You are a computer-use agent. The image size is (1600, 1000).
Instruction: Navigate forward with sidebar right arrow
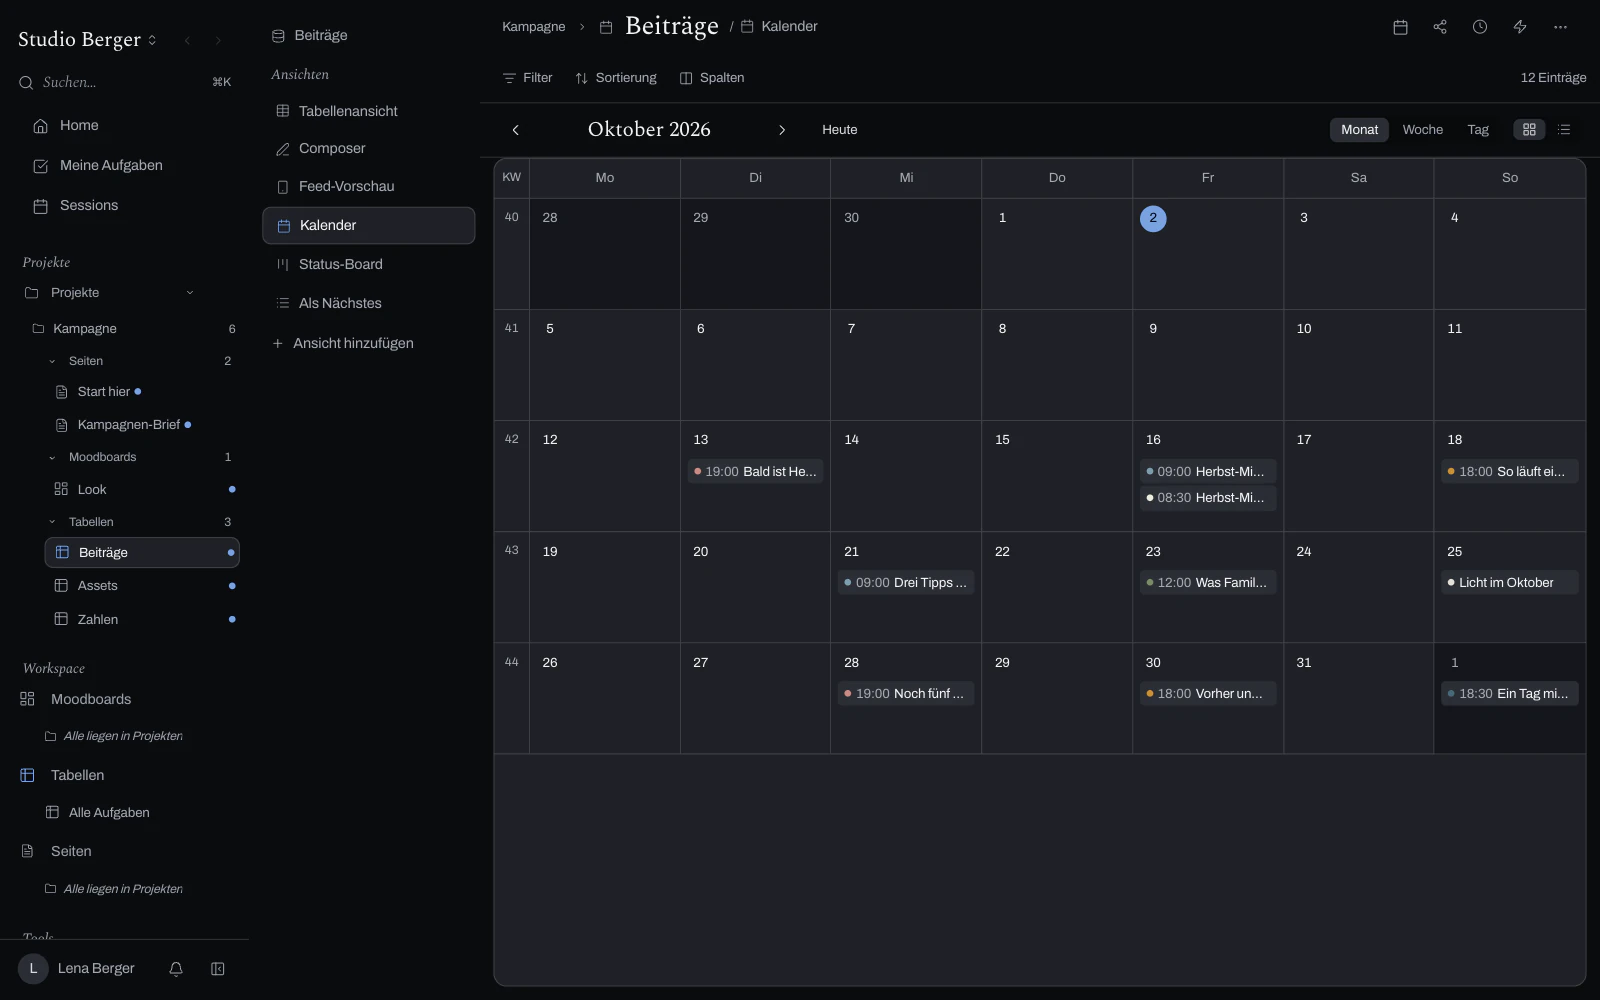(x=217, y=41)
